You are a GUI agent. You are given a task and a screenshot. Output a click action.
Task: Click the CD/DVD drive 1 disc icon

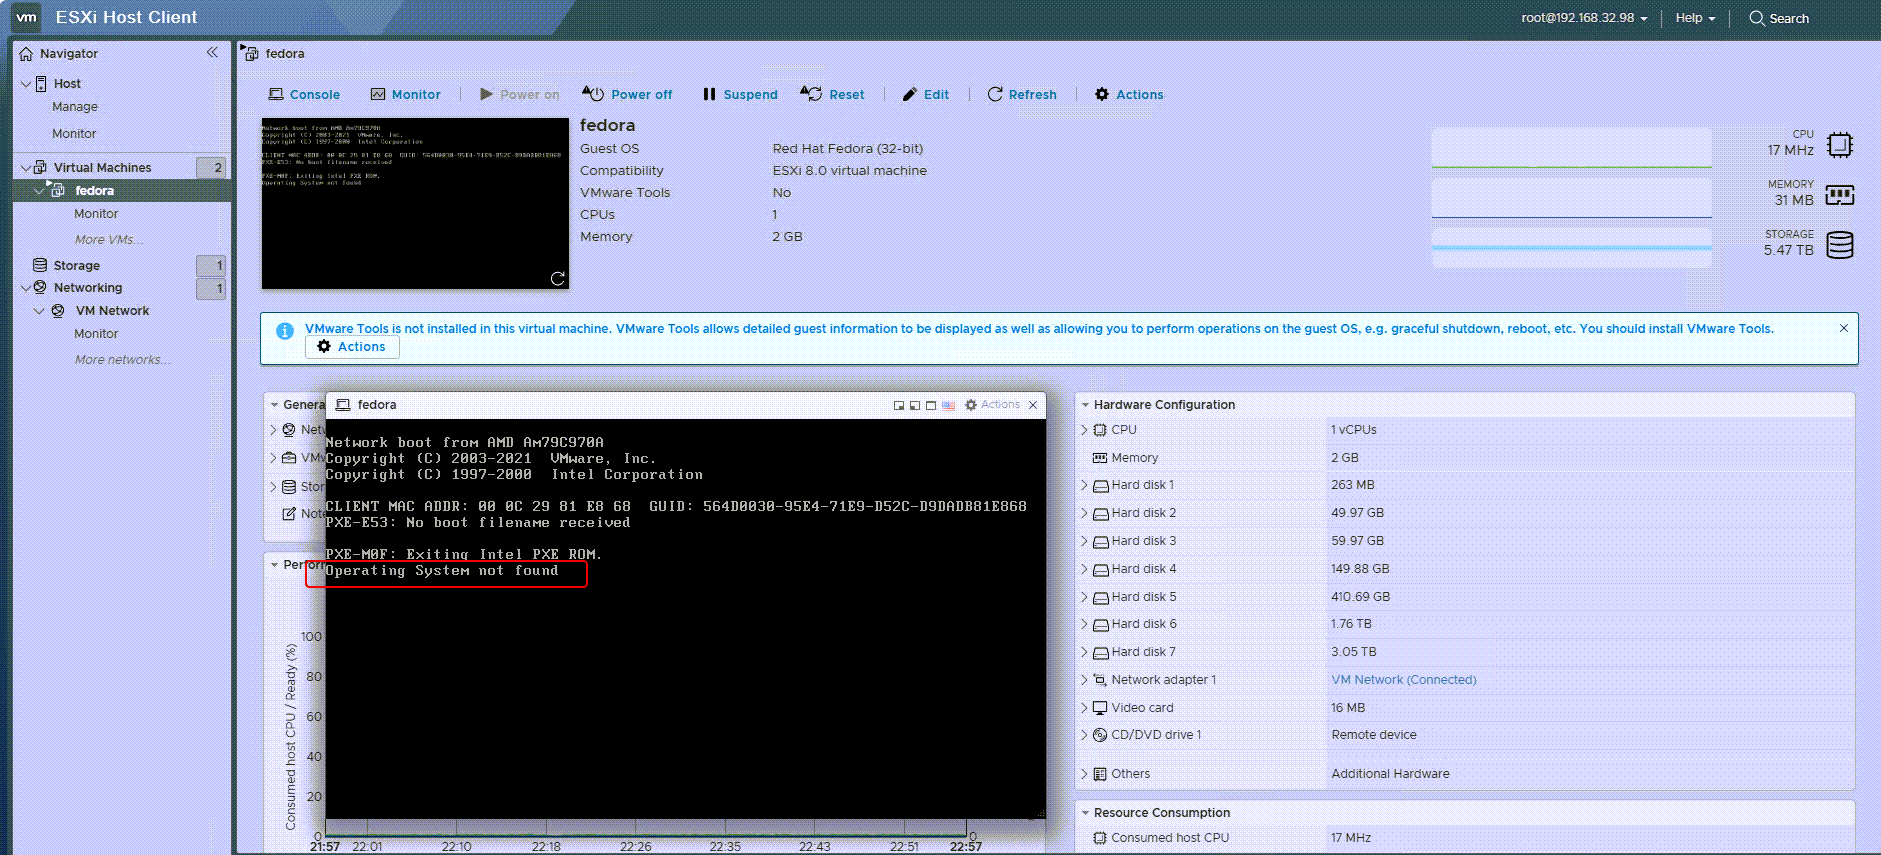[x=1100, y=735]
